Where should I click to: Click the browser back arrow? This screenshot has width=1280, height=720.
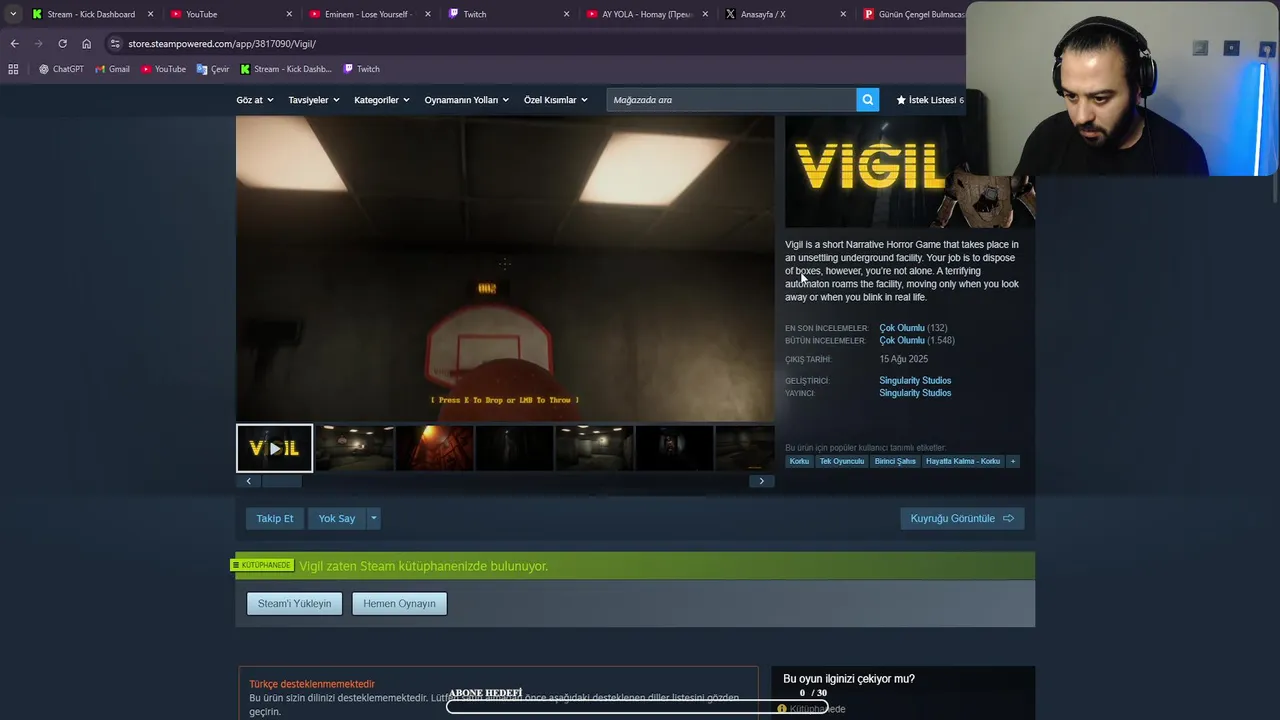[14, 43]
